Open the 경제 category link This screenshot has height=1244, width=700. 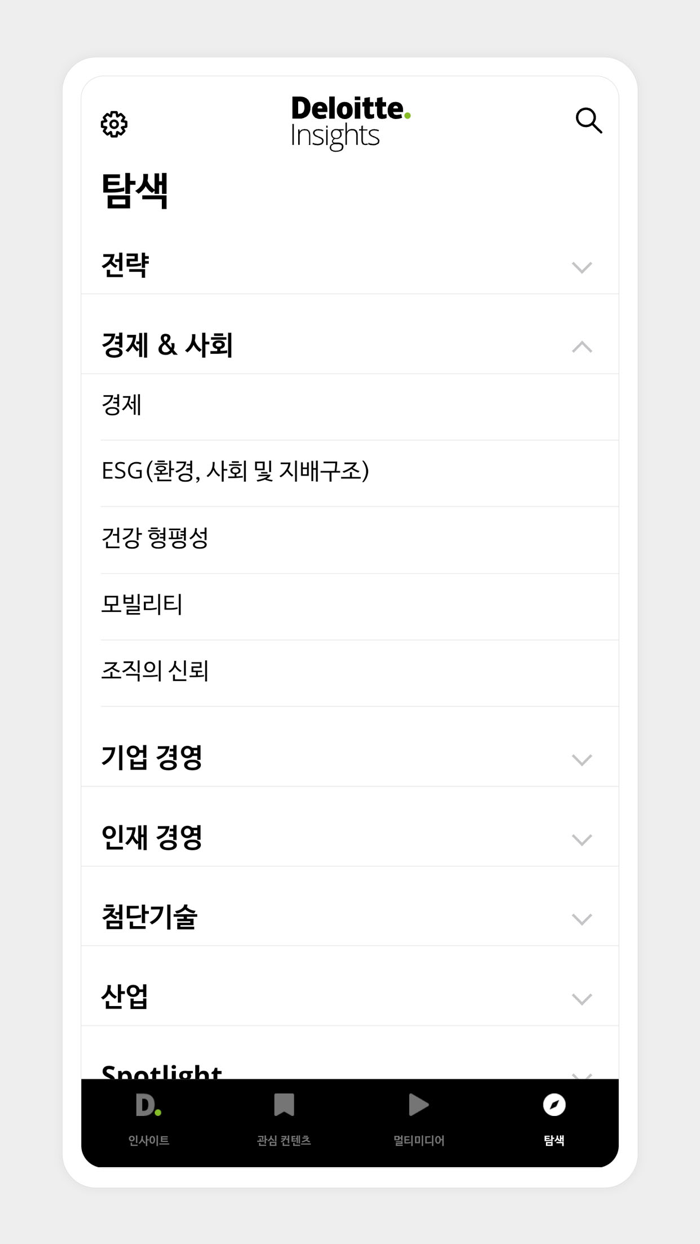point(349,406)
